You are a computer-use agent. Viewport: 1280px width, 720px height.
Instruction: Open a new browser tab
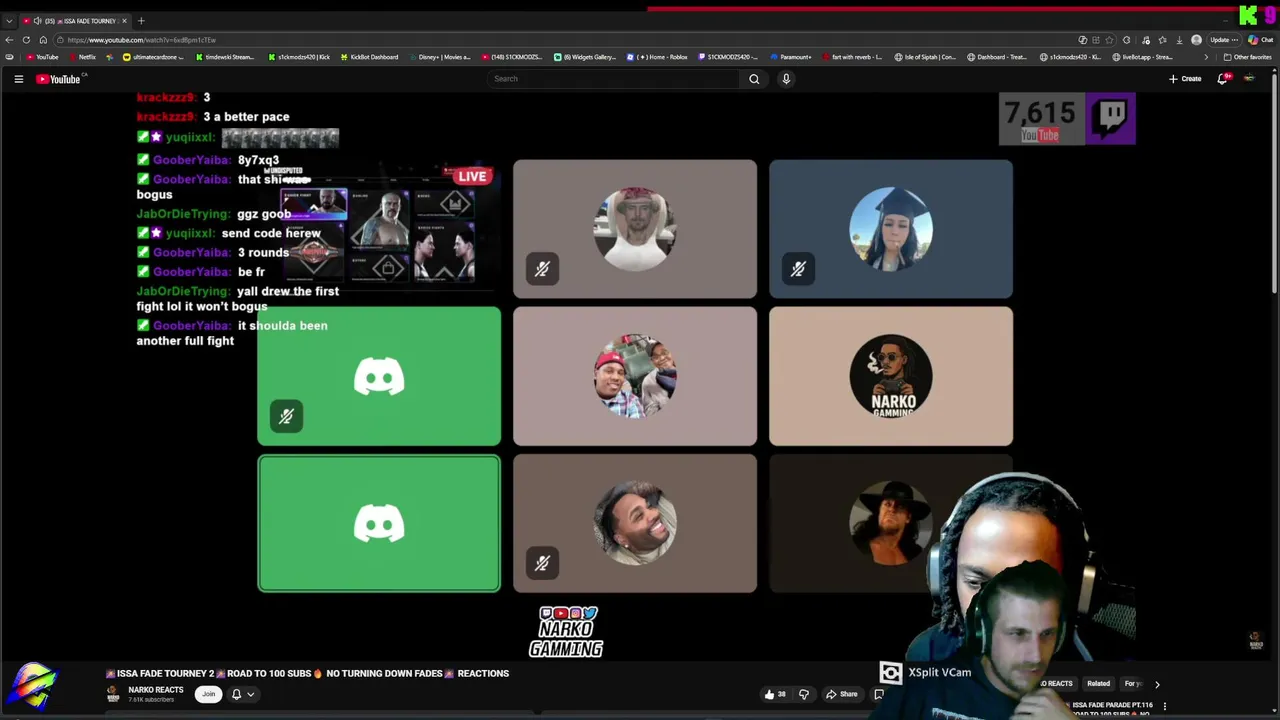[x=141, y=21]
